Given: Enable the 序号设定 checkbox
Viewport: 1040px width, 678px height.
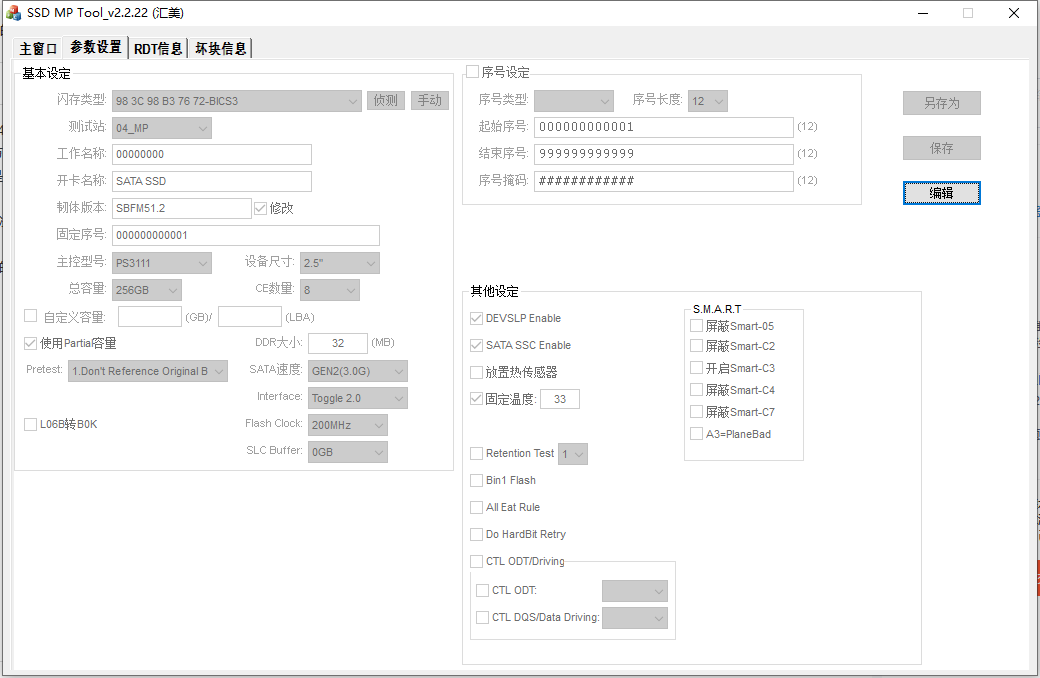Looking at the screenshot, I should (473, 72).
